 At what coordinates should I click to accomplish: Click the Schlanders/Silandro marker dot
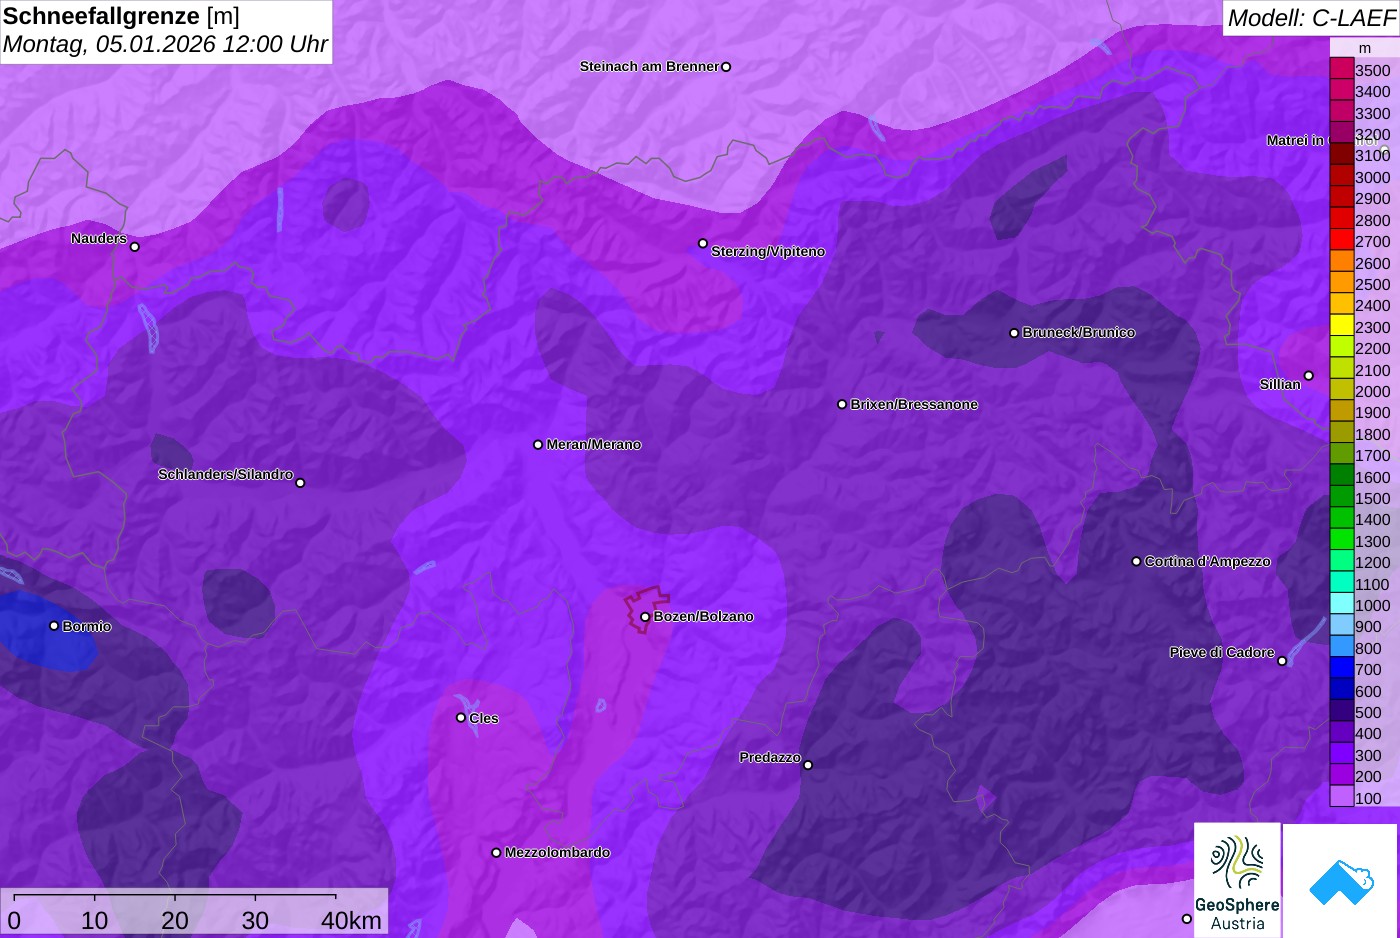300,483
